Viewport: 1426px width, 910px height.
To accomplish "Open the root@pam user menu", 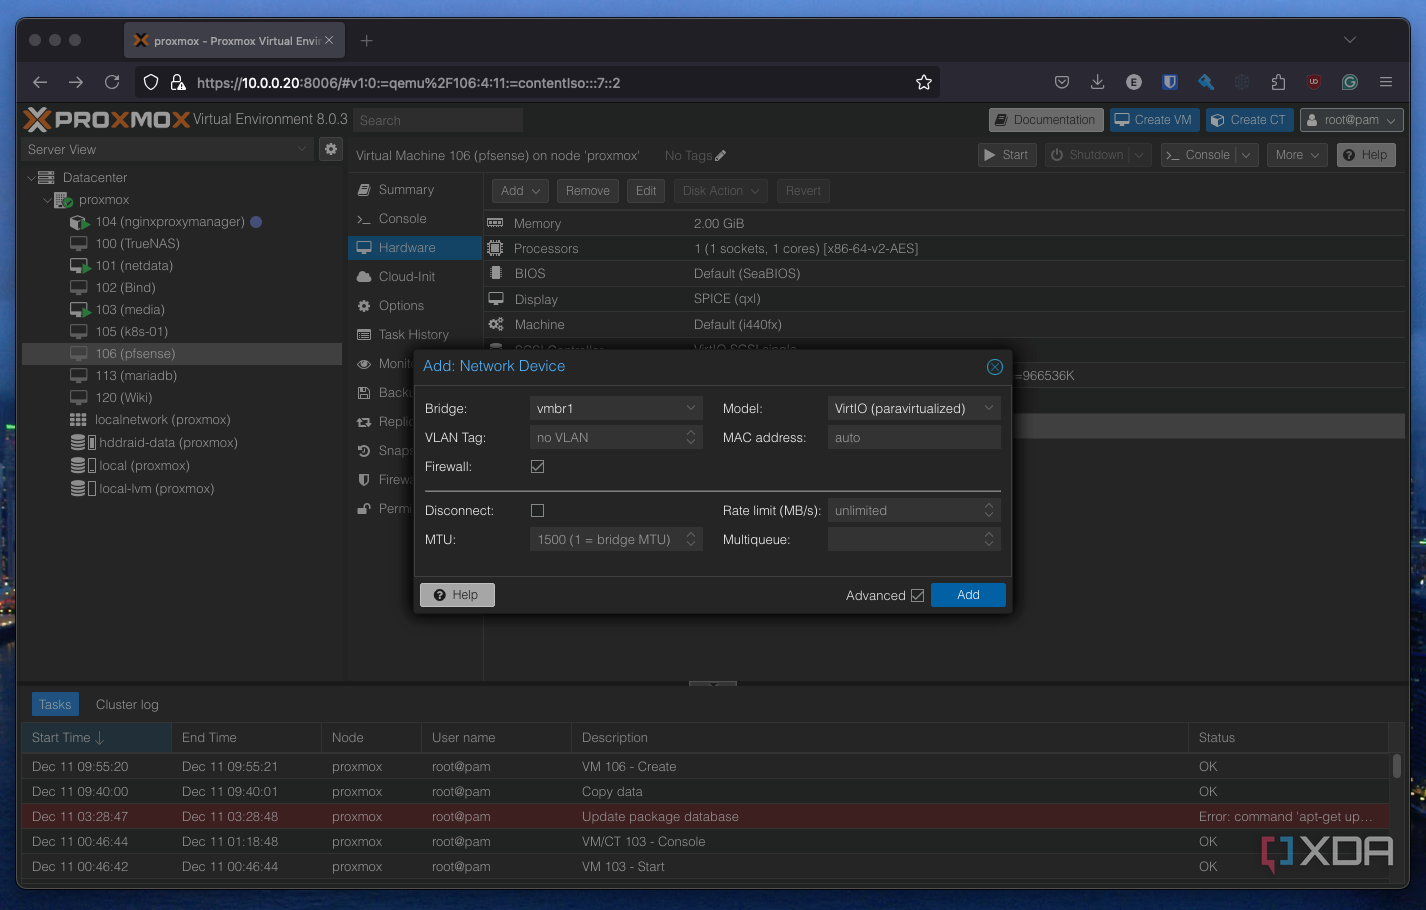I will (1351, 120).
